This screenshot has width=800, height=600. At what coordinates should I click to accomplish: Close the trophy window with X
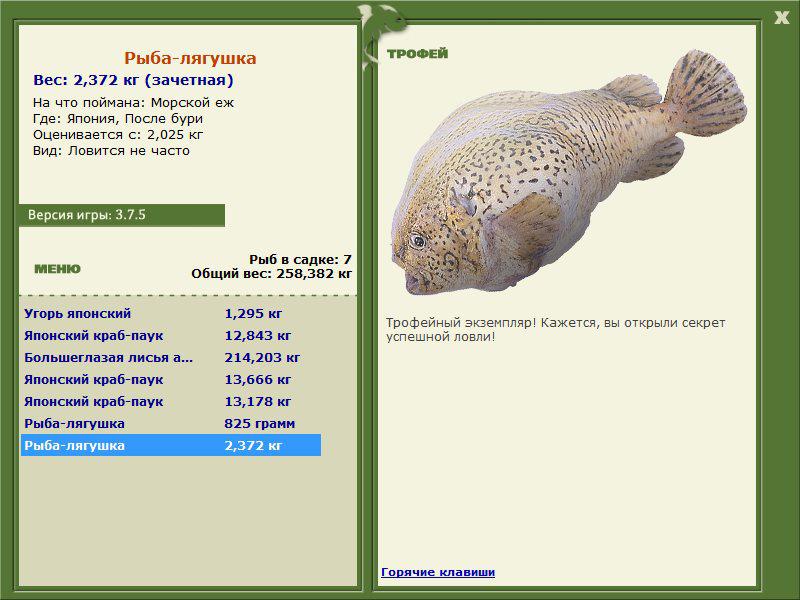(782, 18)
